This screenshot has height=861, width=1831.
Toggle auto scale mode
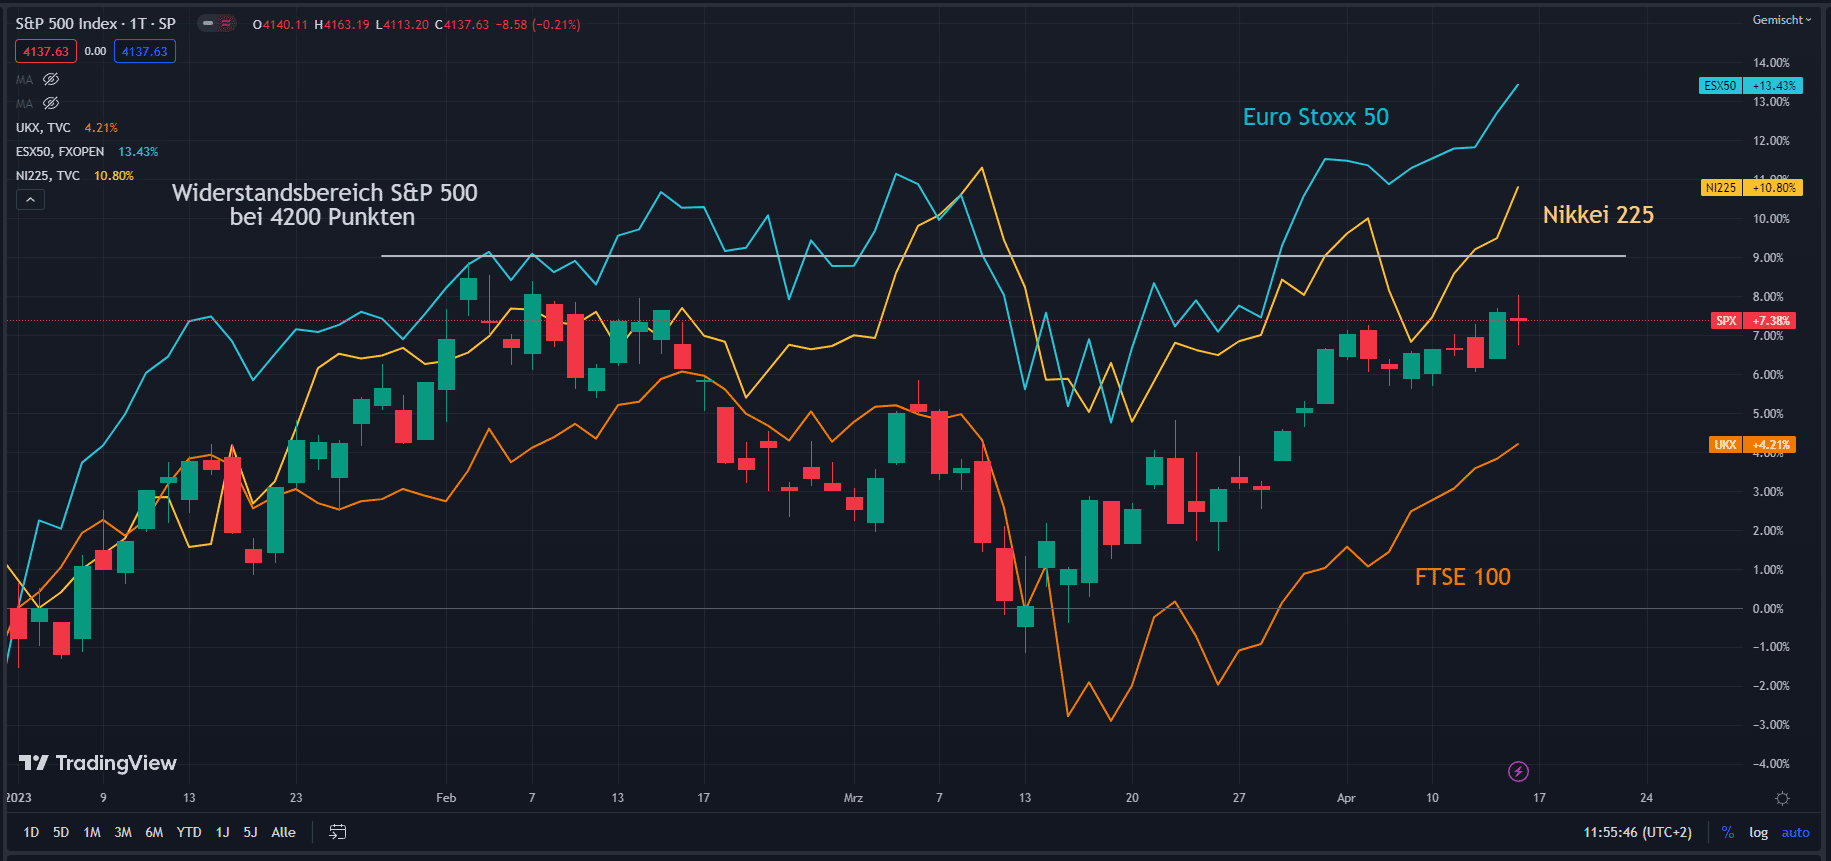(1795, 832)
